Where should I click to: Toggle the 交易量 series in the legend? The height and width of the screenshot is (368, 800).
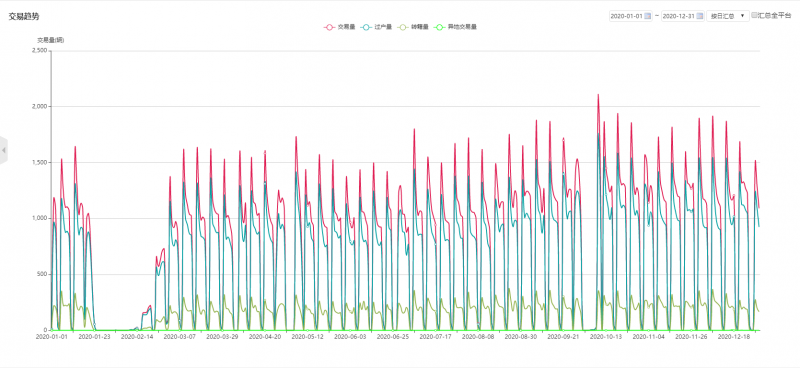coord(339,27)
